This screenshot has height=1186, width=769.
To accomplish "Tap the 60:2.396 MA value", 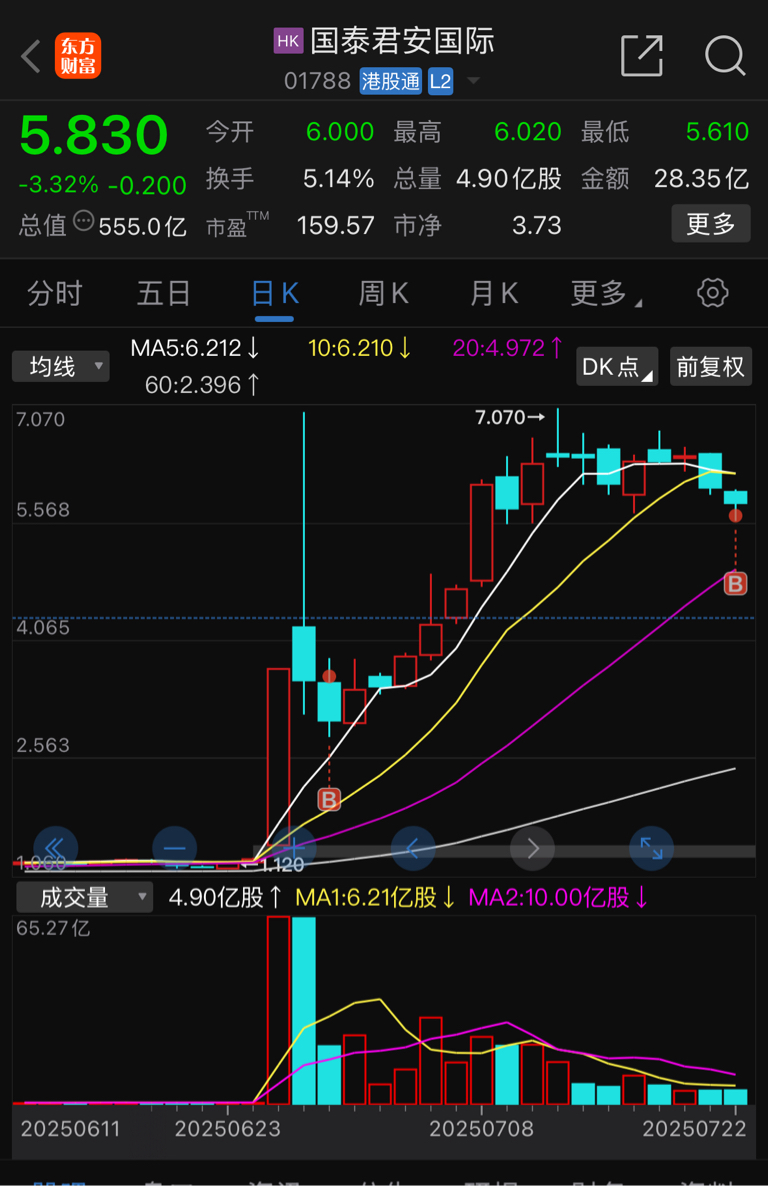I will point(202,385).
